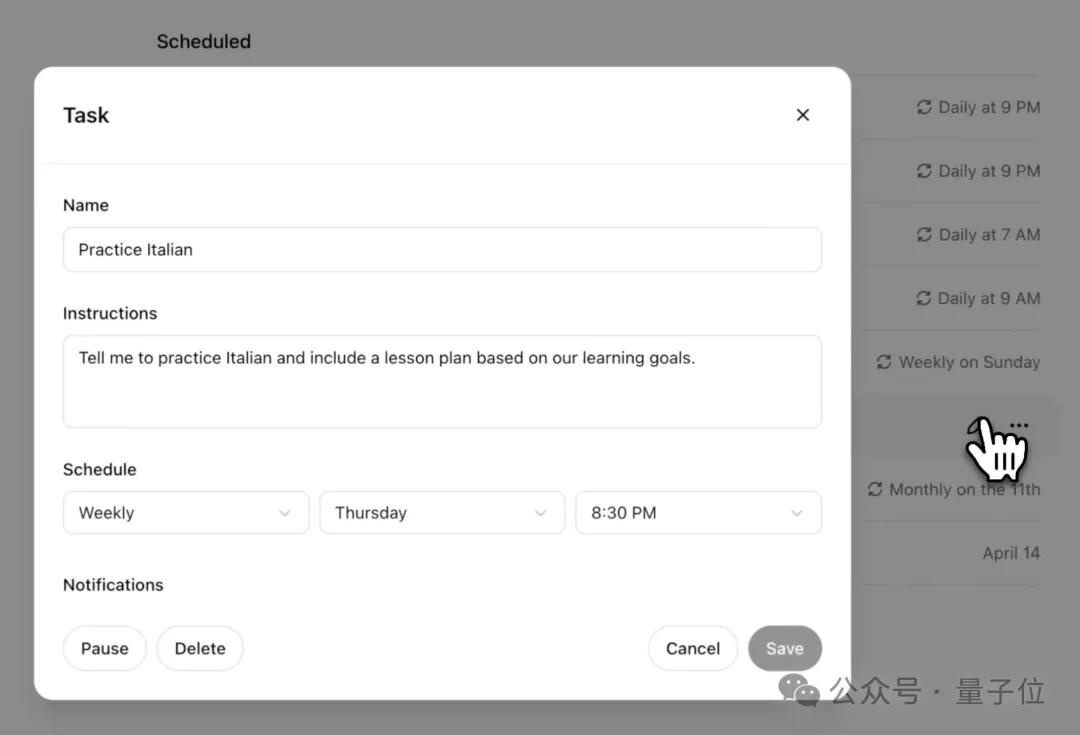Cancel the task edits
The height and width of the screenshot is (735, 1080).
point(693,648)
